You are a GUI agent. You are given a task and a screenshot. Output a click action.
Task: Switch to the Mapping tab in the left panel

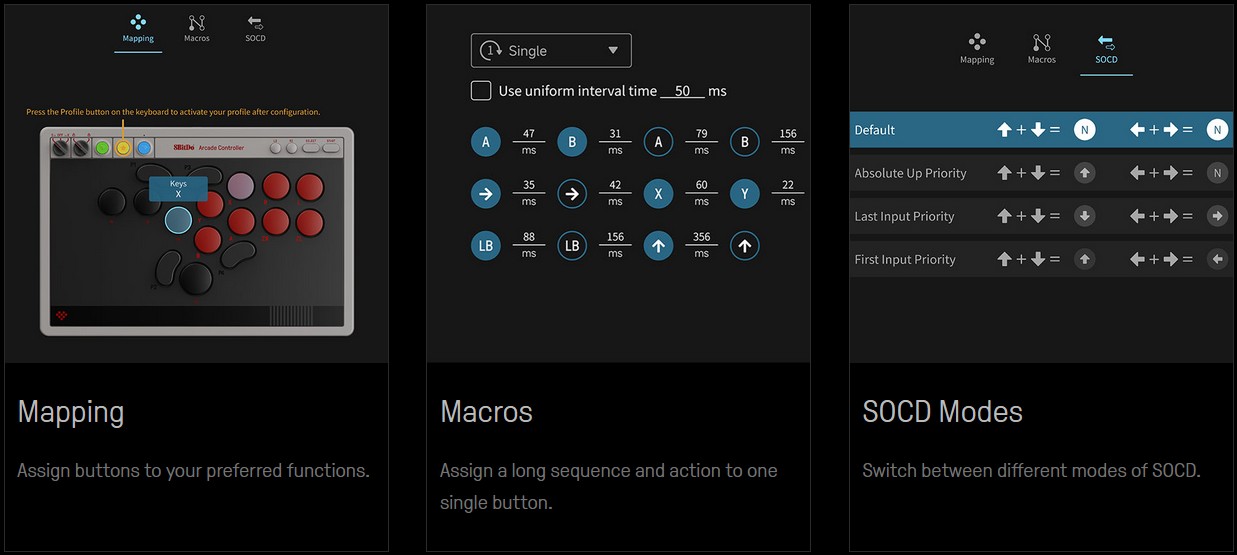point(138,27)
